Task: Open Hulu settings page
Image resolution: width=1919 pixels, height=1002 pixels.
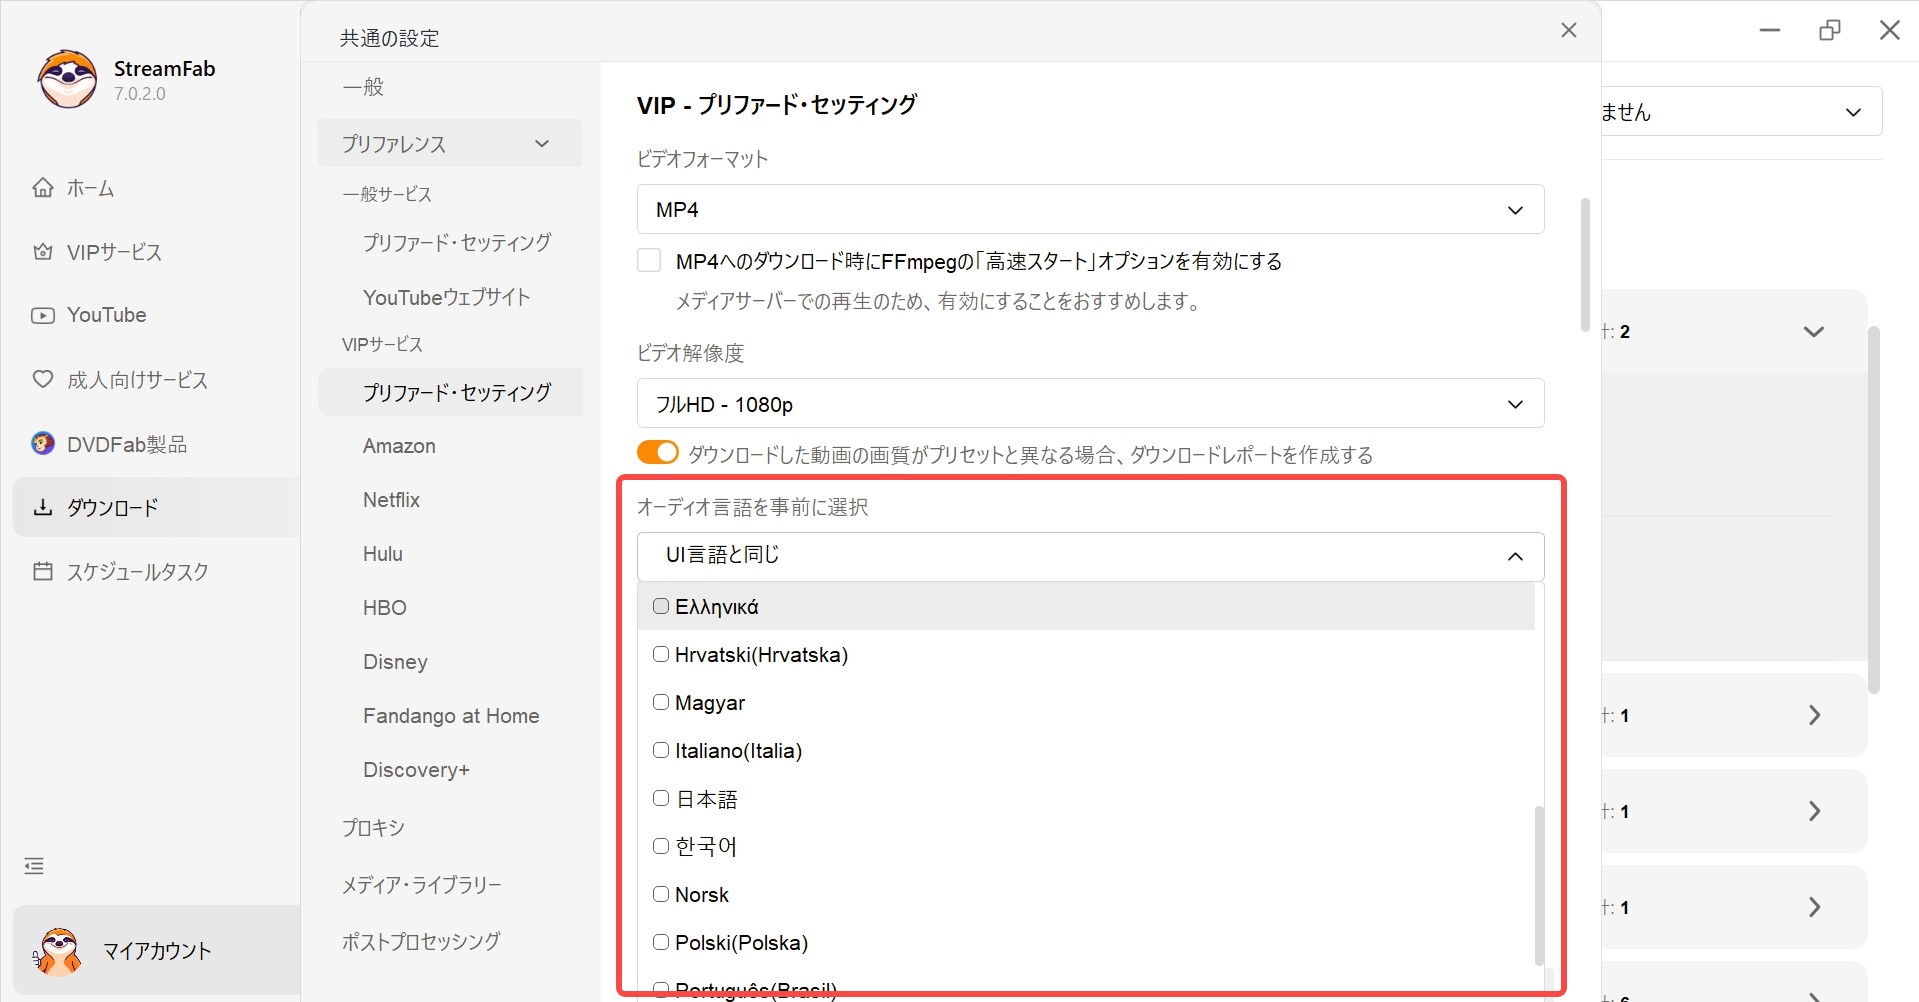Action: click(x=383, y=554)
